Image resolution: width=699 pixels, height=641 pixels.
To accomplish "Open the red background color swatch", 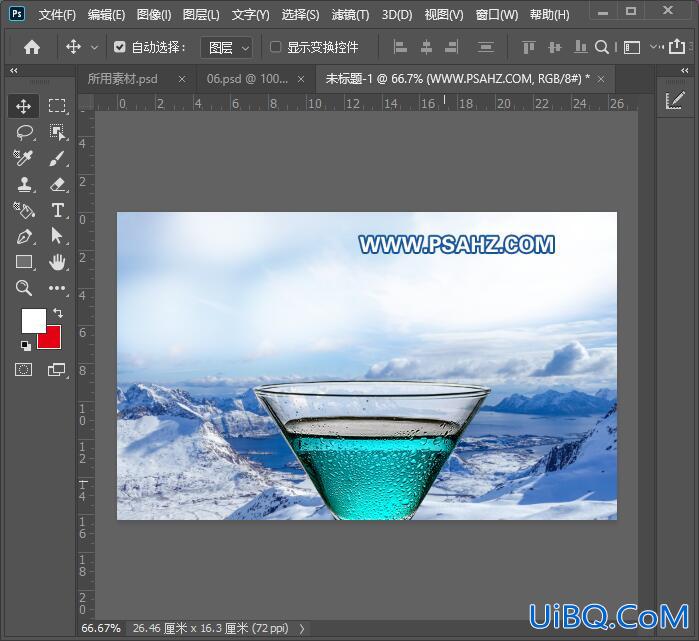I will coord(51,340).
